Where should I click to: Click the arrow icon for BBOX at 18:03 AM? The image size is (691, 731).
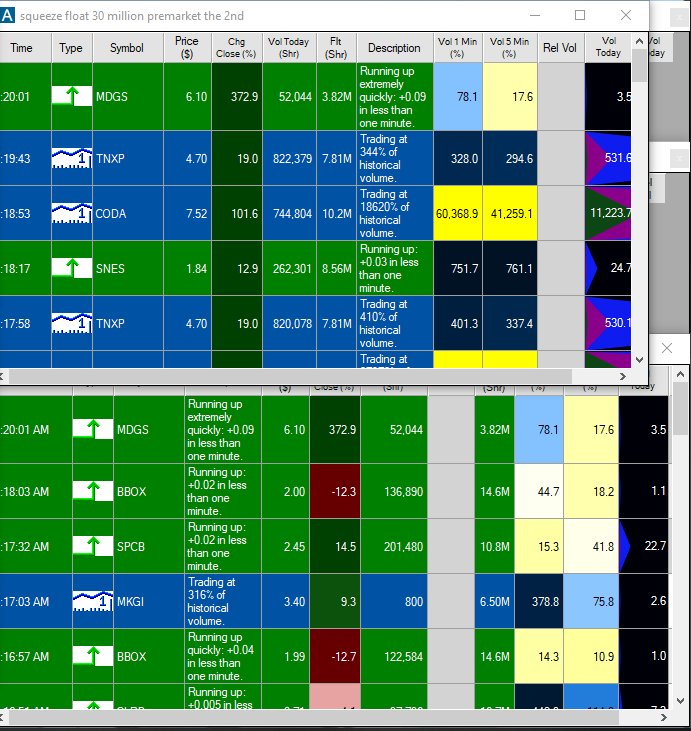coord(93,491)
